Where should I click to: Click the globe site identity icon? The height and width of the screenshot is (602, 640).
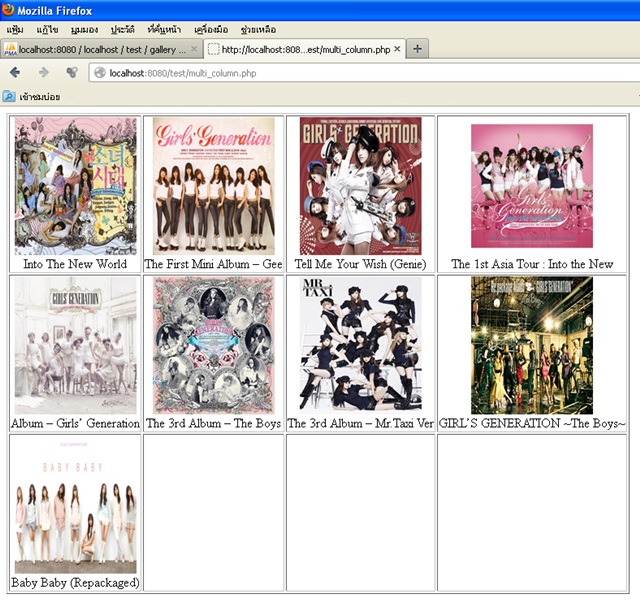pyautogui.click(x=100, y=73)
